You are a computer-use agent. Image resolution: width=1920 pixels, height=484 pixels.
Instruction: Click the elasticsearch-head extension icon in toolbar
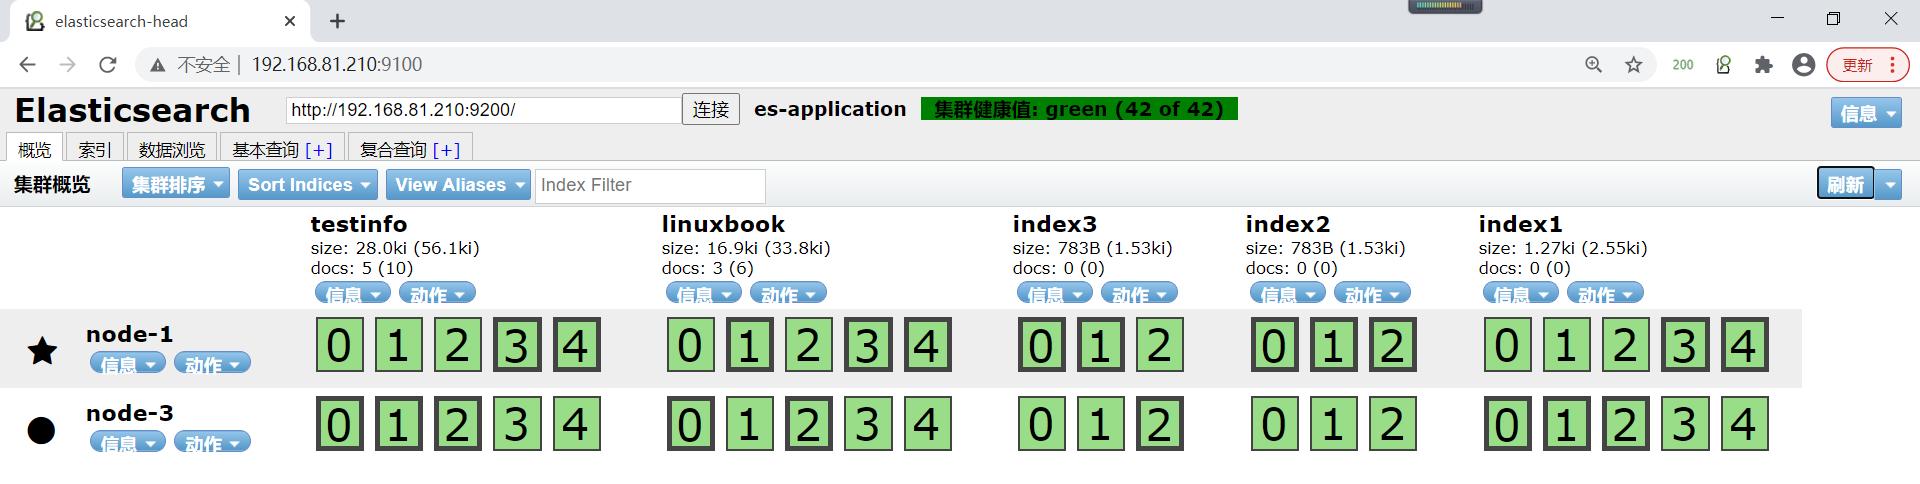click(x=1724, y=65)
